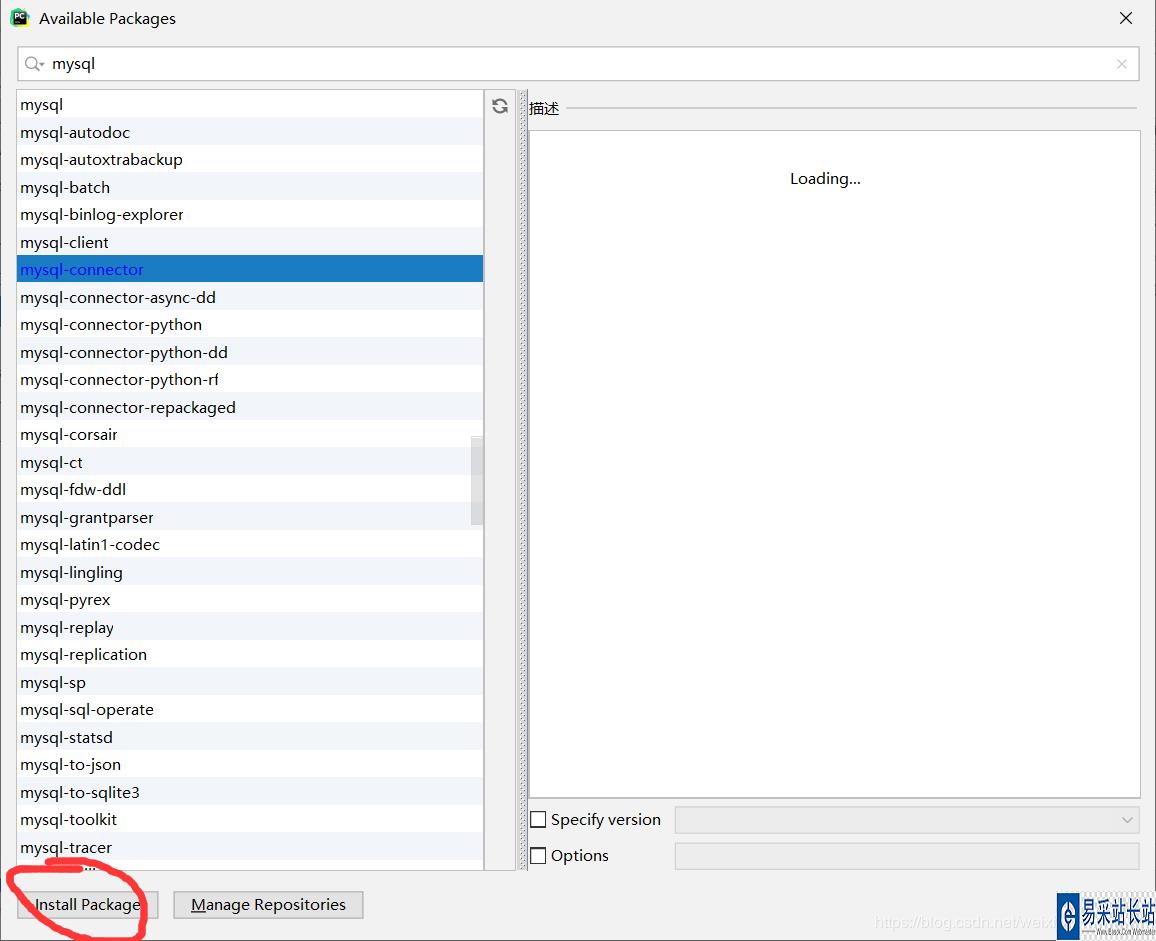Click the Manage Repositories button
Viewport: 1156px width, 941px height.
[x=268, y=905]
